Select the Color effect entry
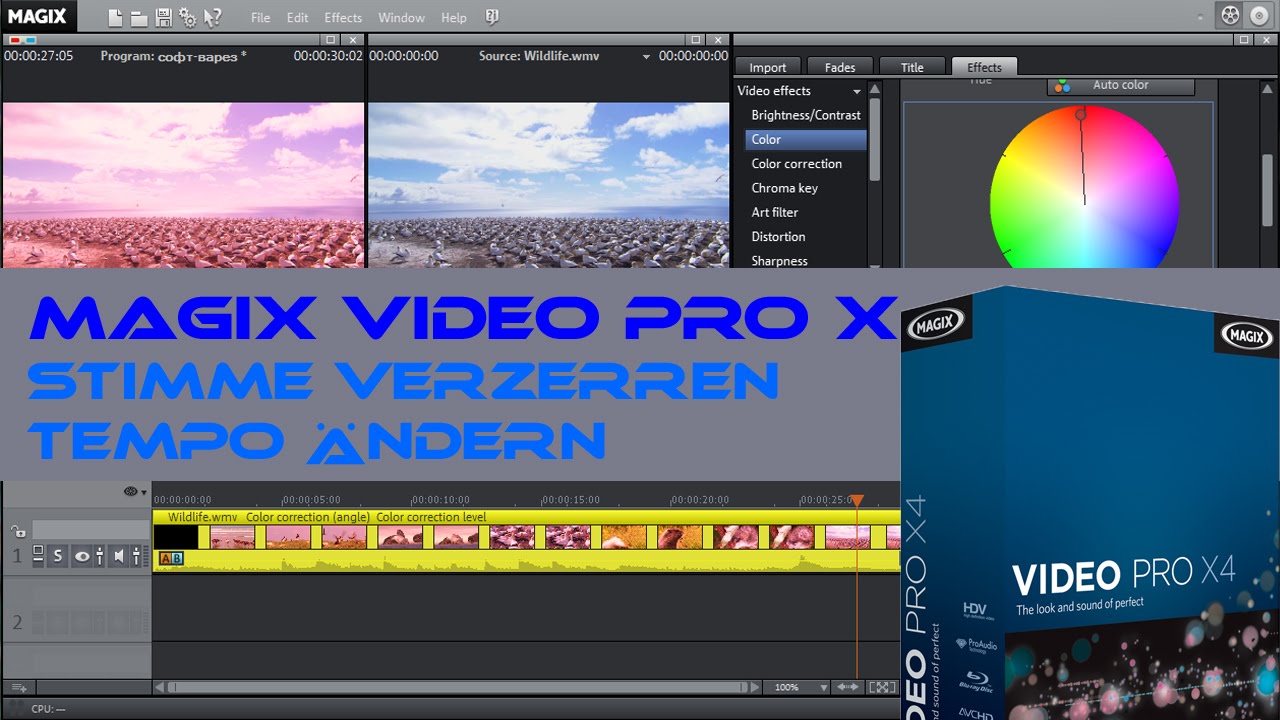This screenshot has width=1280, height=720. [806, 140]
